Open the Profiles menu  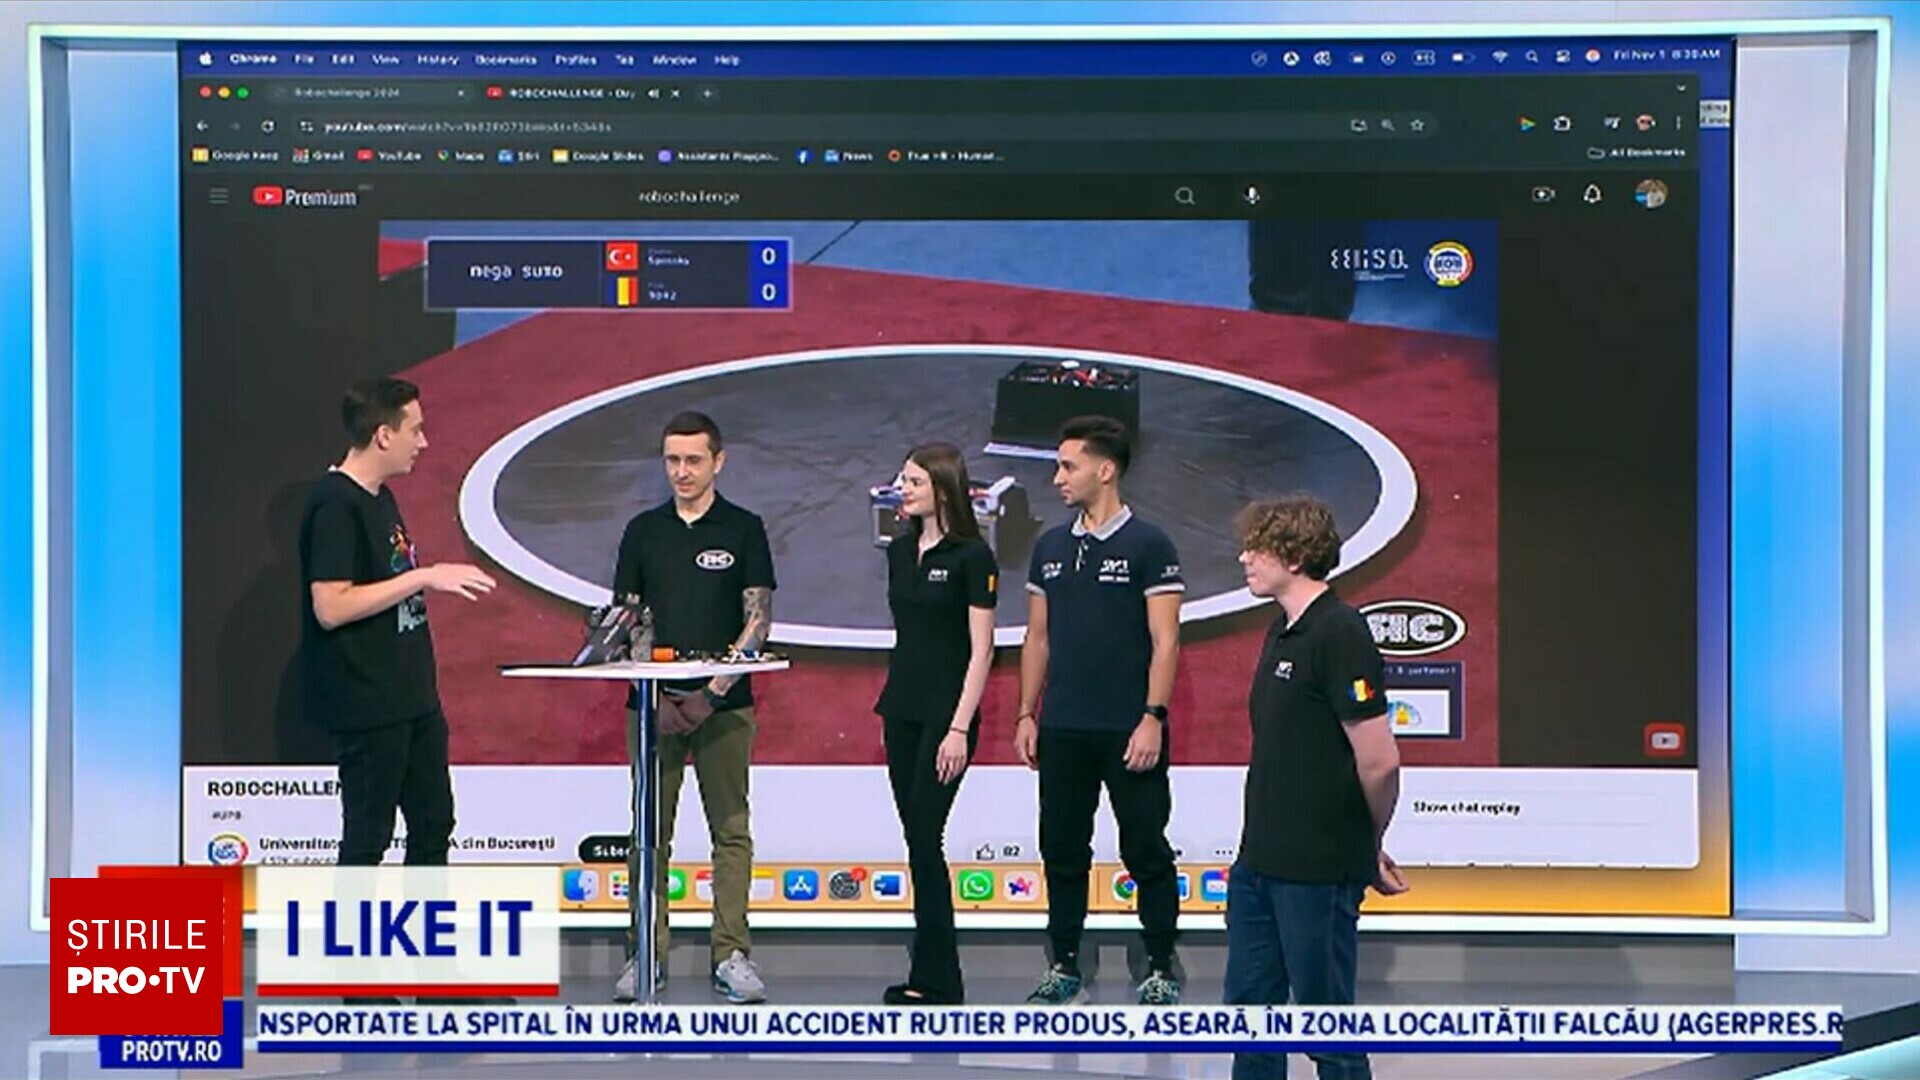tap(576, 59)
